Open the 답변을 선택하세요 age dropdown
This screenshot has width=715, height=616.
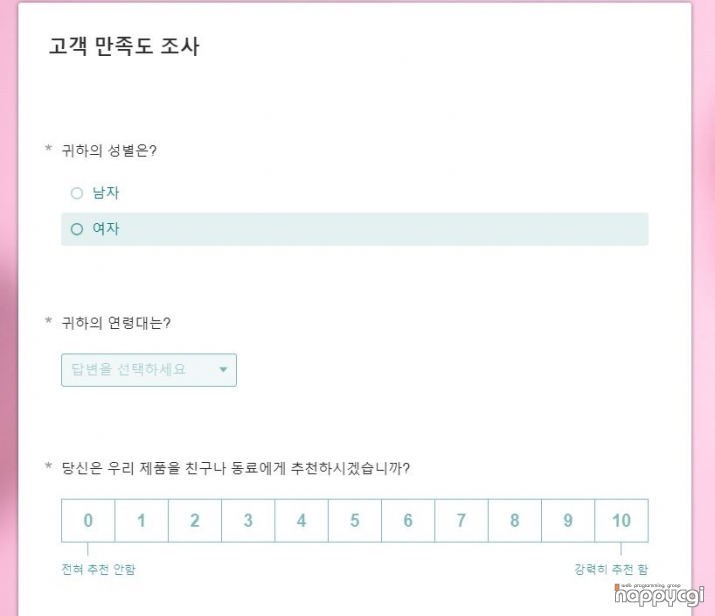(149, 370)
